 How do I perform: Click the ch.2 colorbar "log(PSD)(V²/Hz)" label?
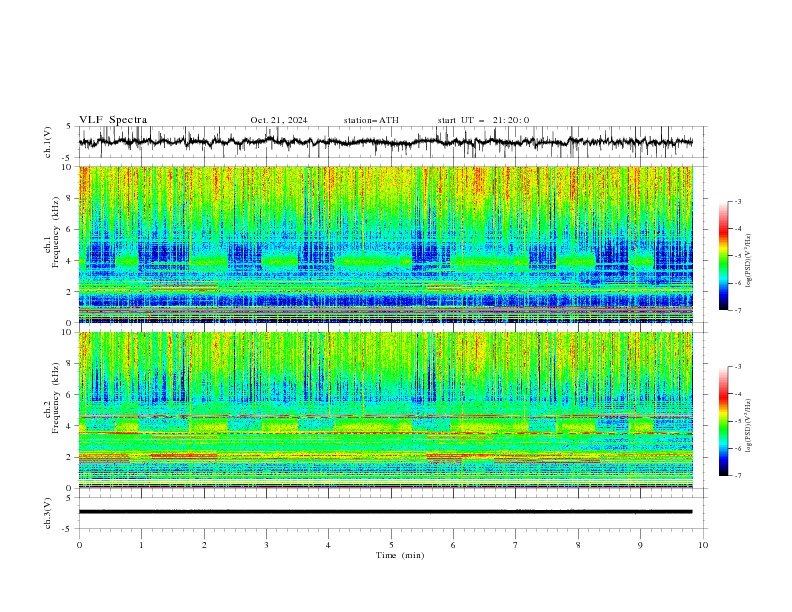pos(749,426)
